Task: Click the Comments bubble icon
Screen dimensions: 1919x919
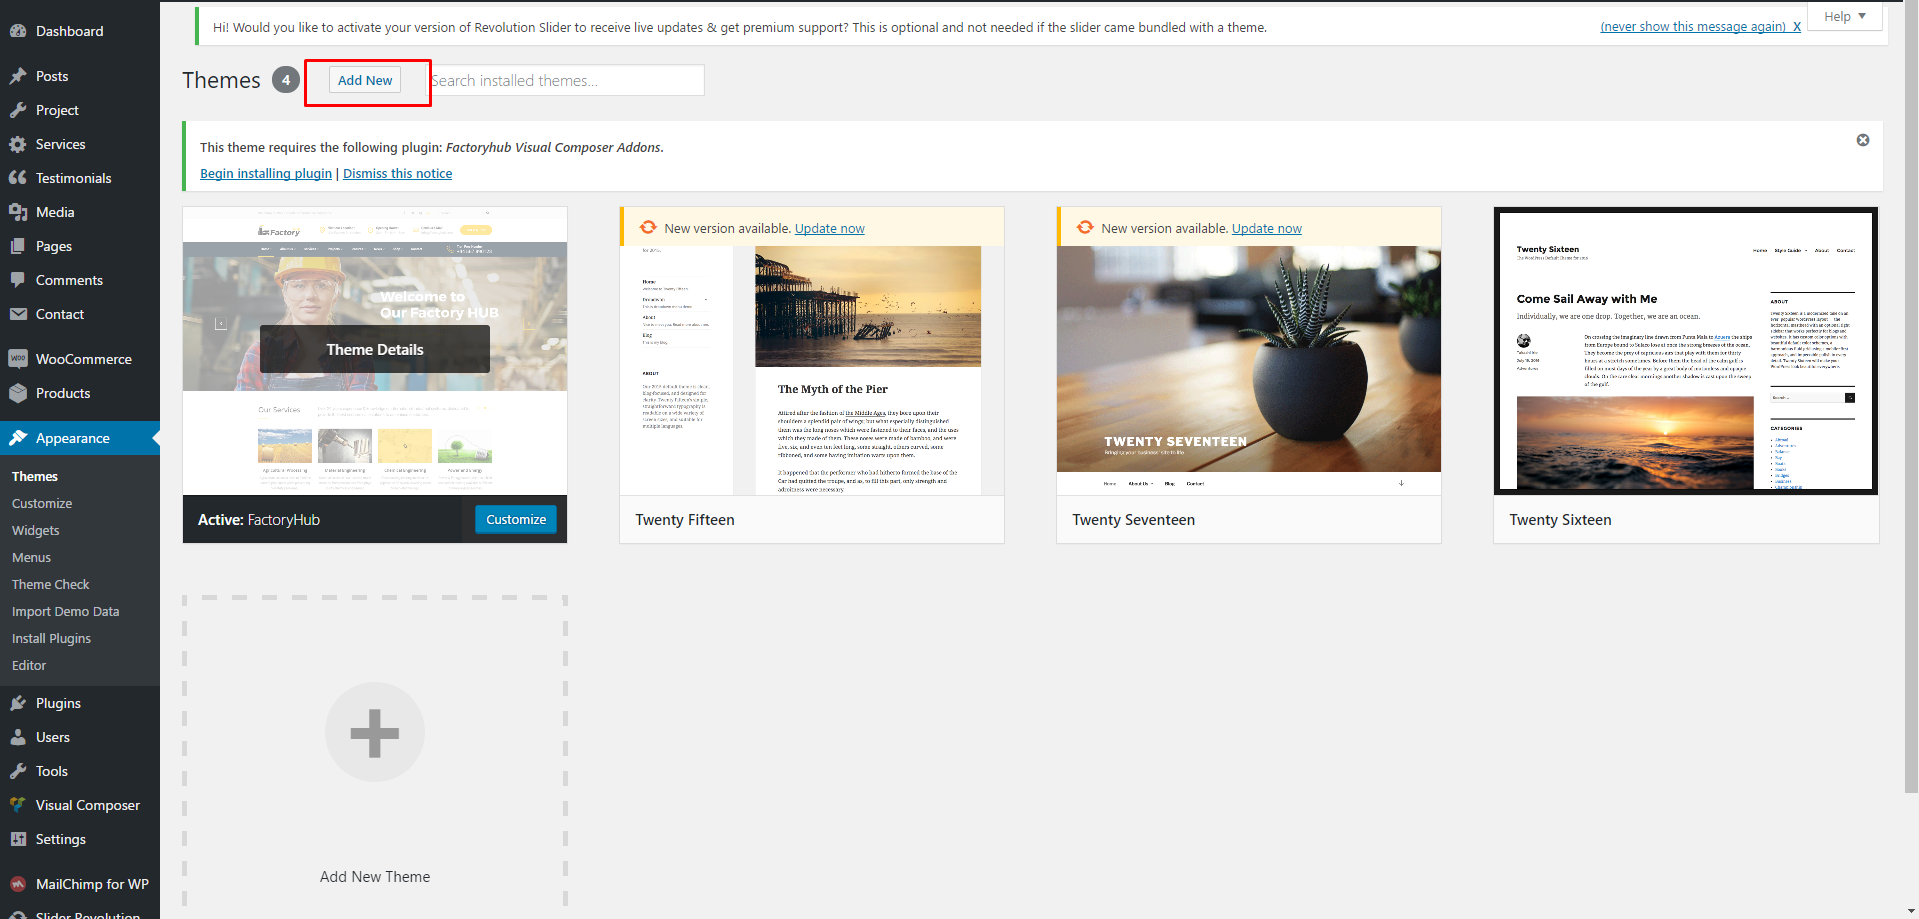Action: tap(18, 280)
